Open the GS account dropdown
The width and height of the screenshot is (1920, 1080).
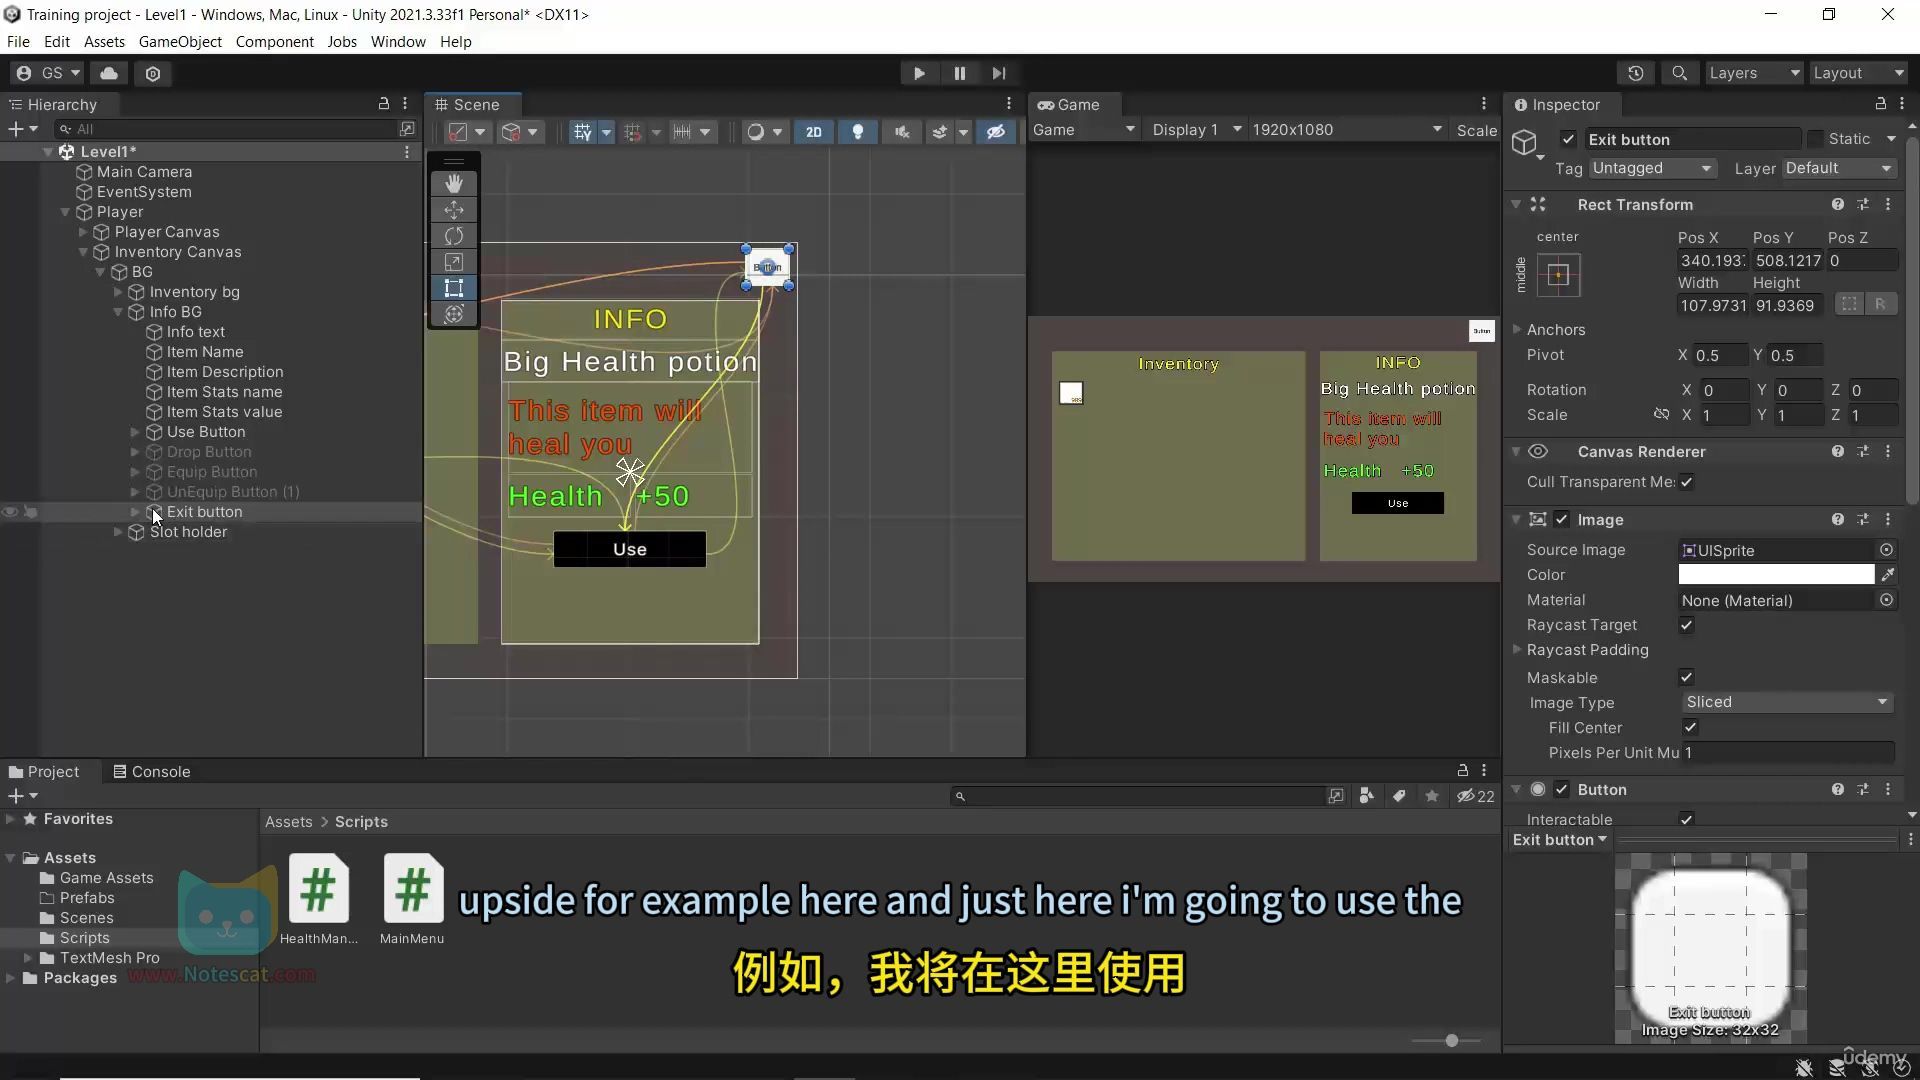point(49,73)
